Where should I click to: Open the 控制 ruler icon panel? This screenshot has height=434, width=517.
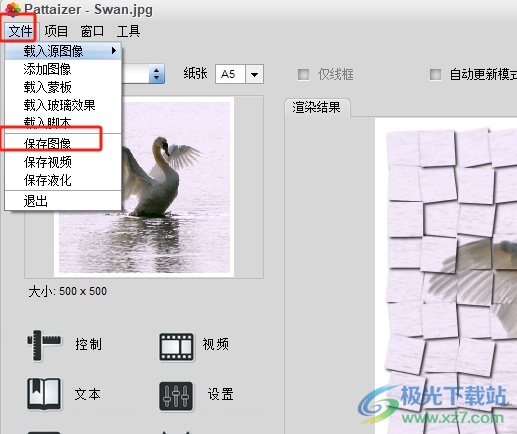click(x=44, y=345)
